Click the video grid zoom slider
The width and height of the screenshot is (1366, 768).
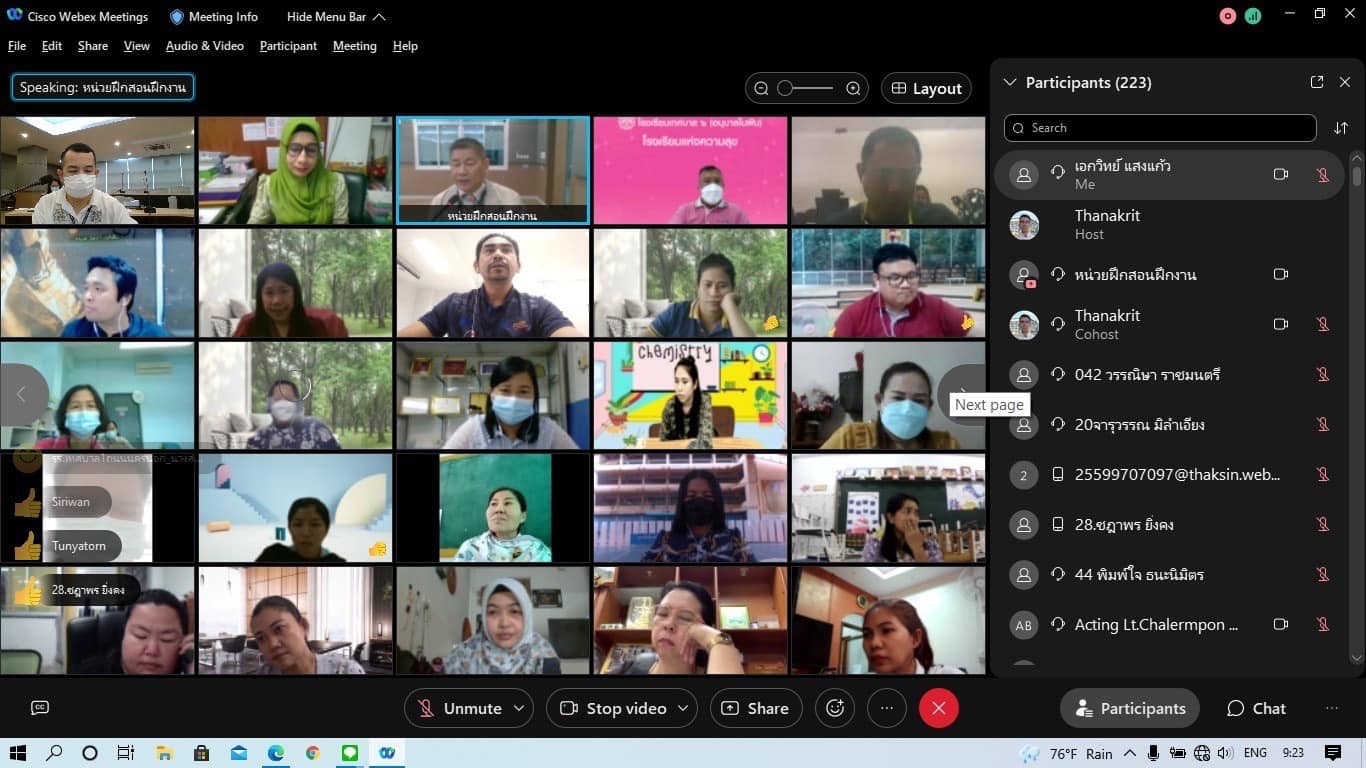pyautogui.click(x=807, y=88)
